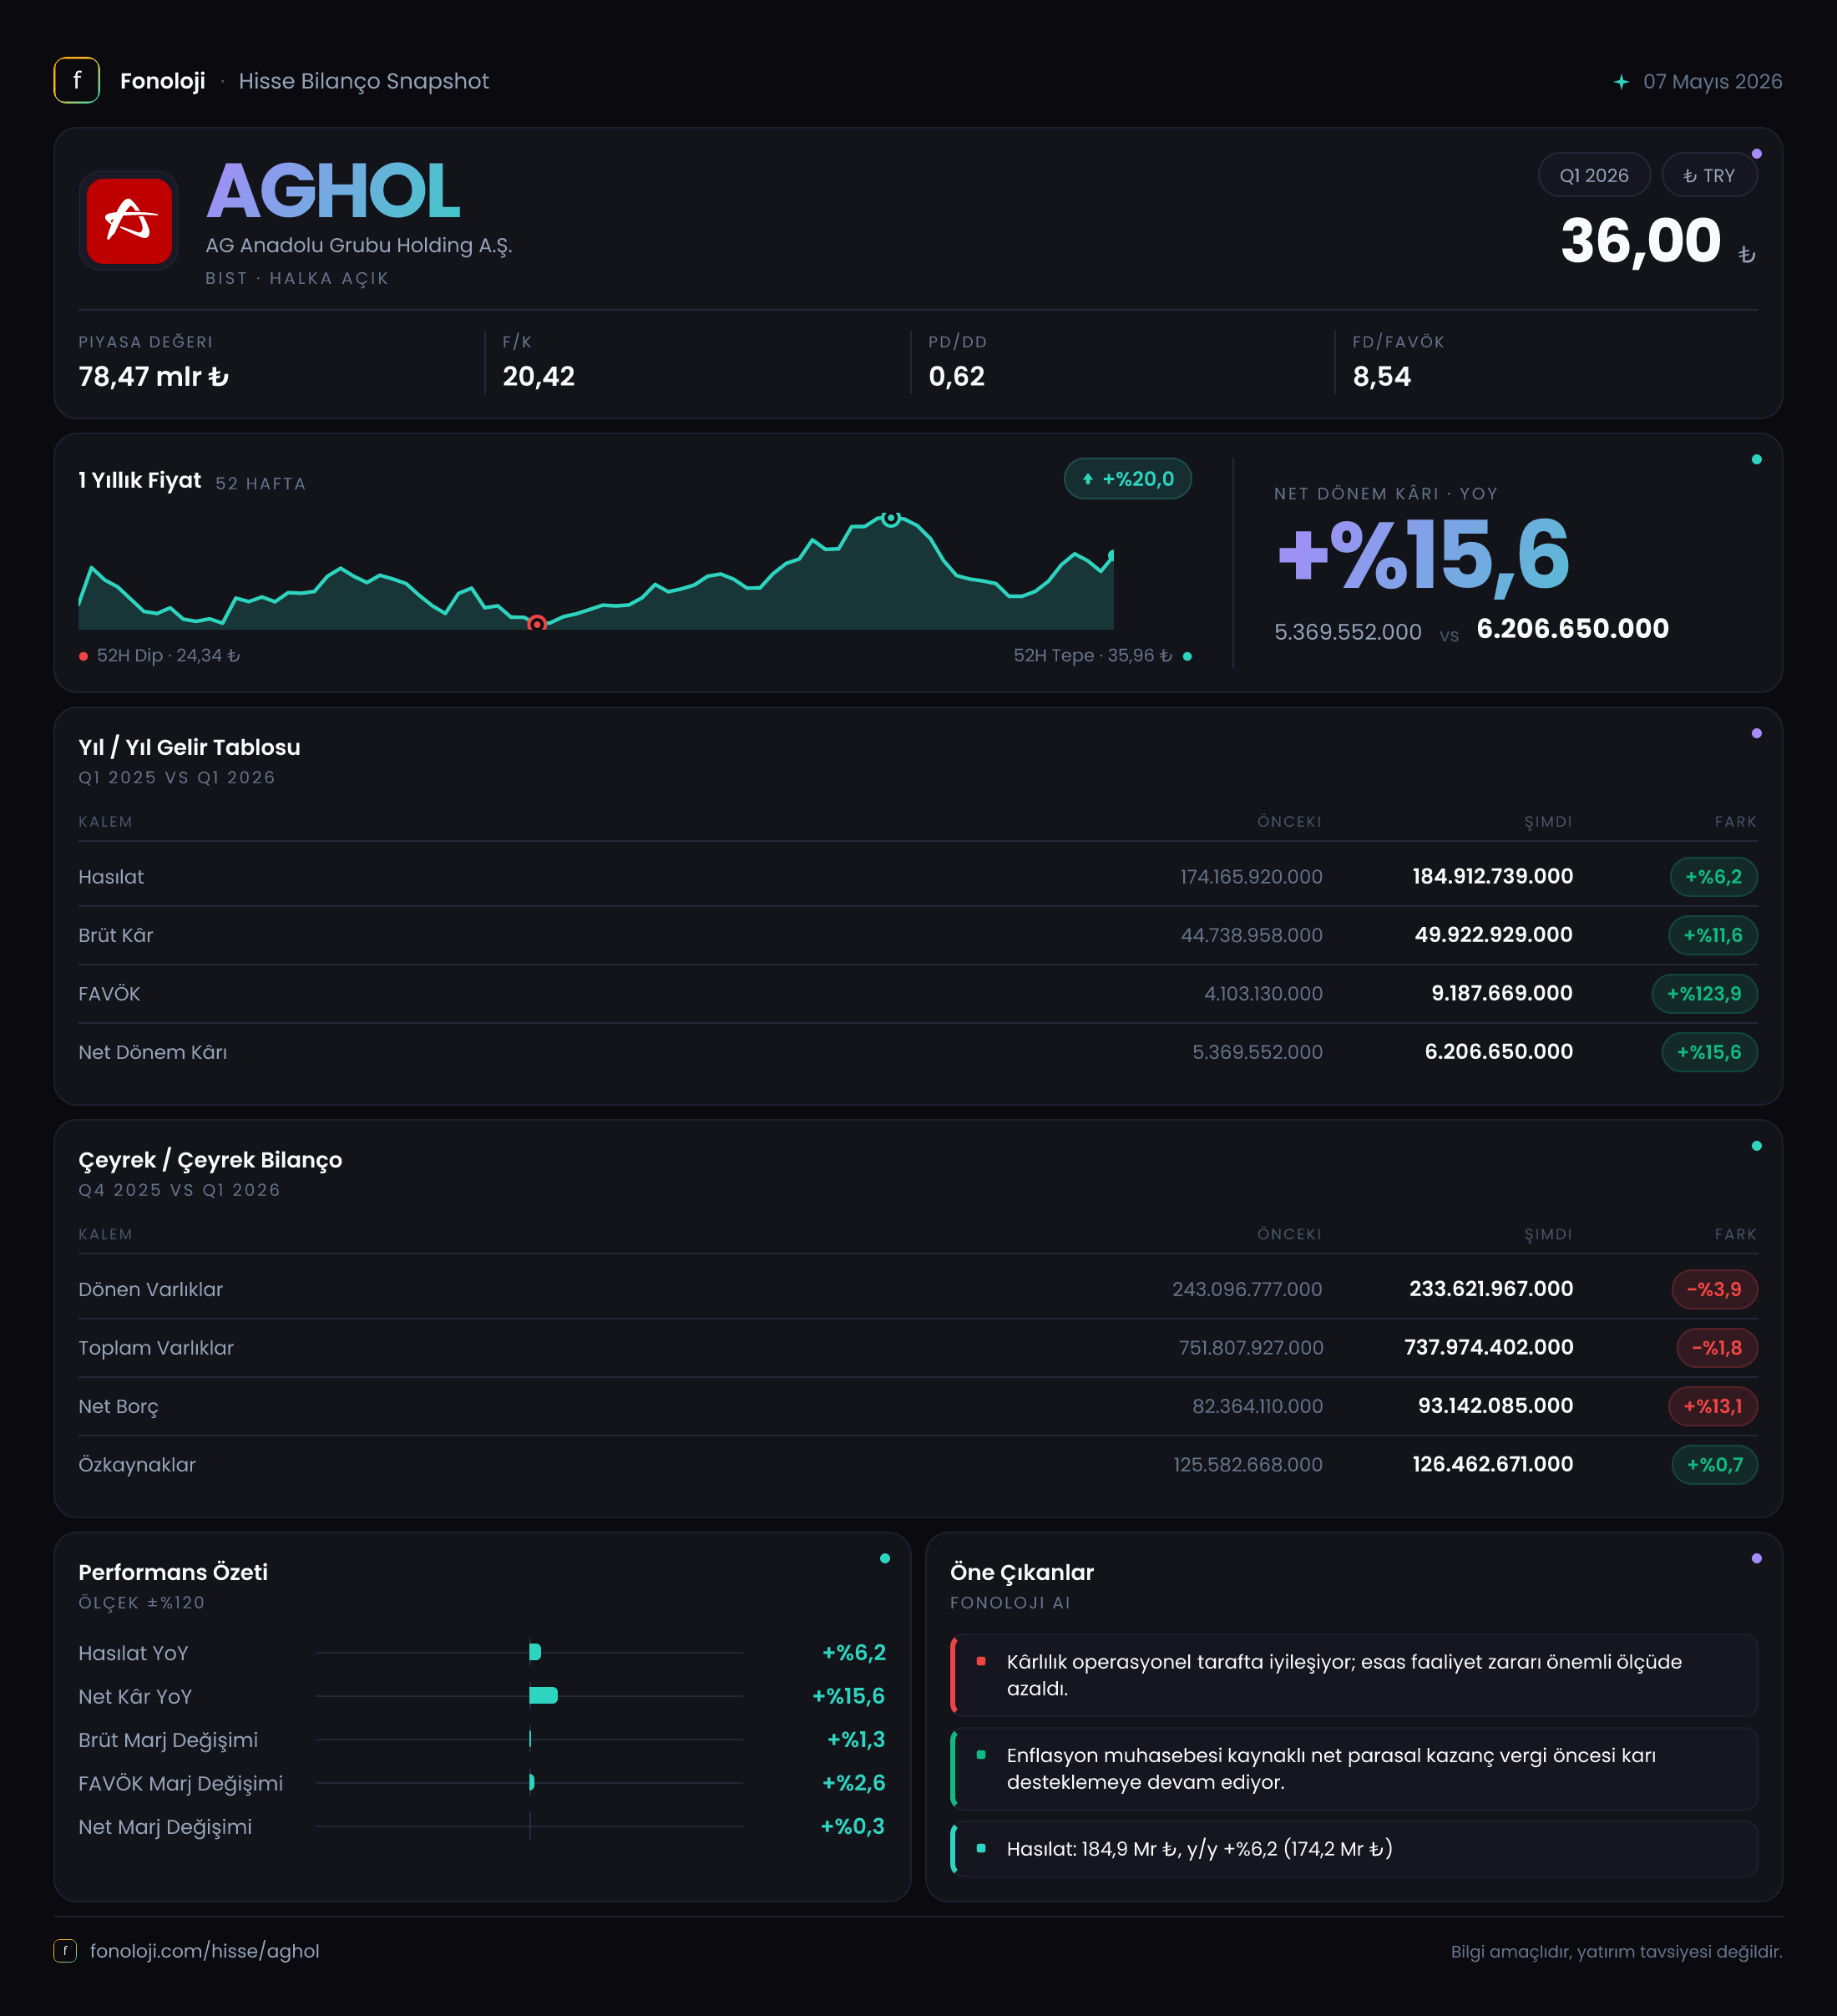Click the 36,00 share price

pos(1641,241)
